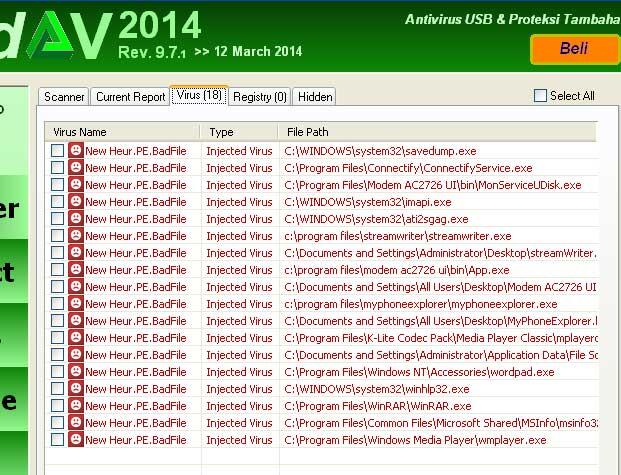The width and height of the screenshot is (621, 475).
Task: Click the sad-face icon beside imapi.exe
Action: [76, 202]
